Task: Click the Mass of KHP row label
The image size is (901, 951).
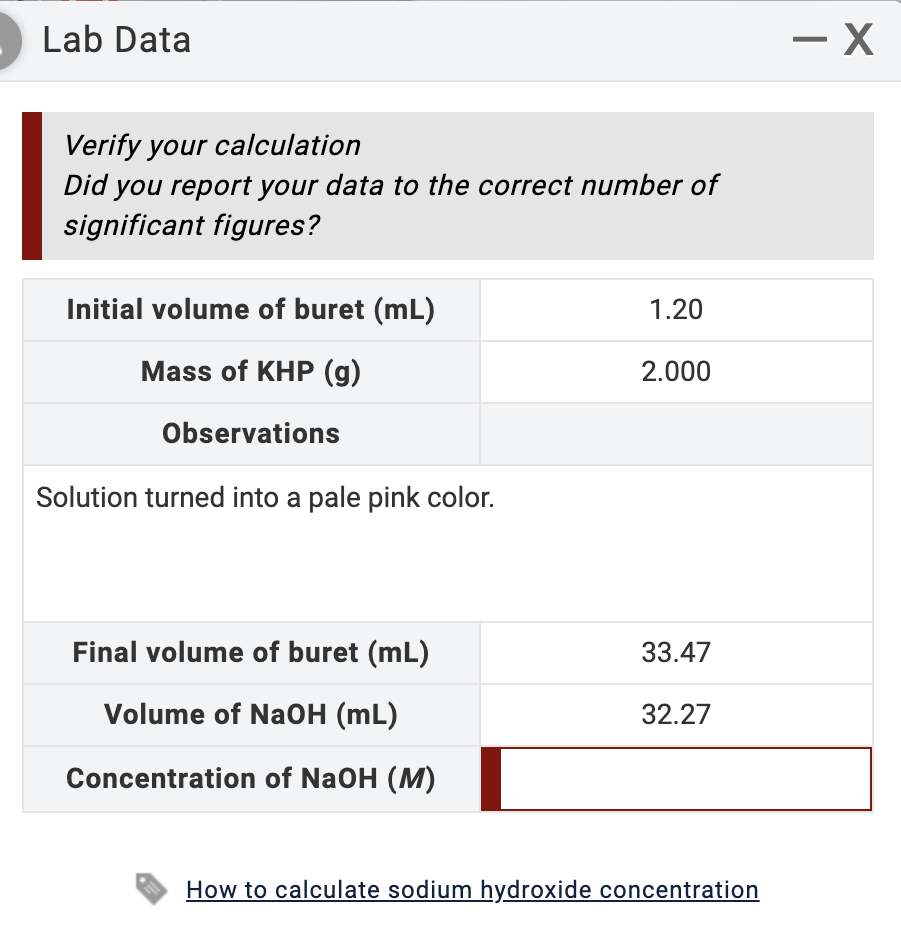Action: [x=250, y=371]
